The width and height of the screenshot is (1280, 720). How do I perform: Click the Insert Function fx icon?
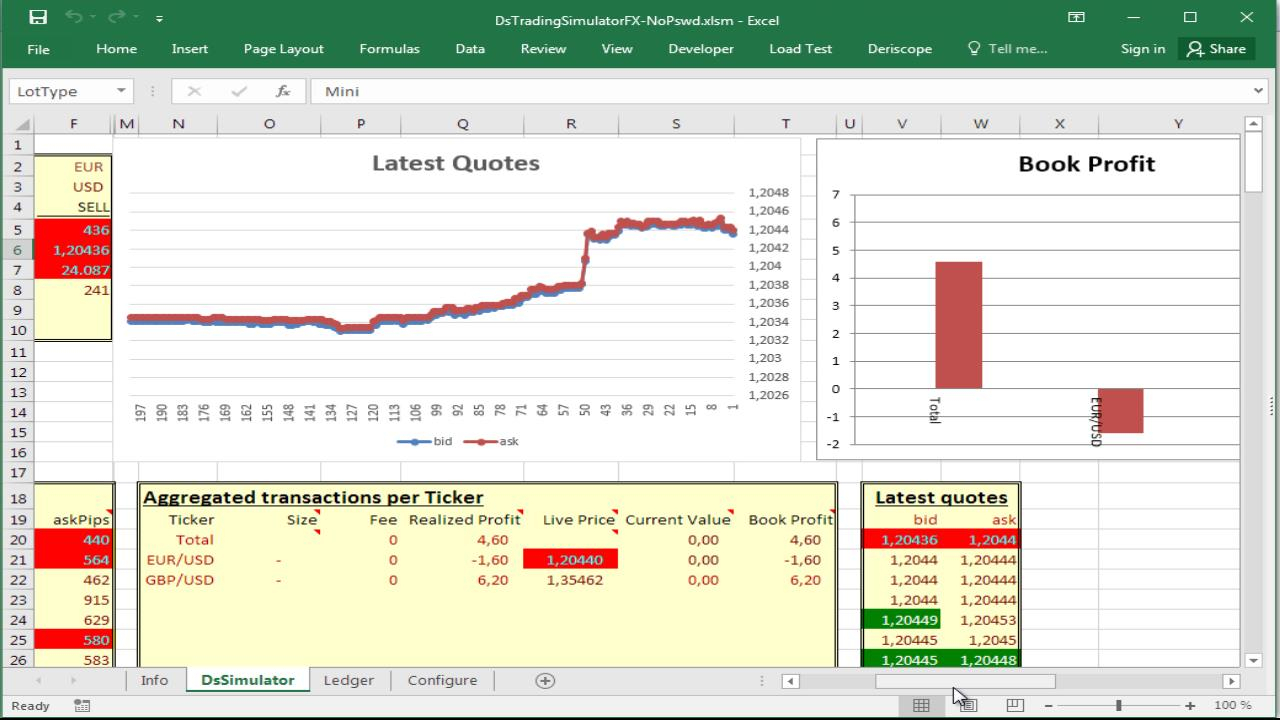pos(283,91)
